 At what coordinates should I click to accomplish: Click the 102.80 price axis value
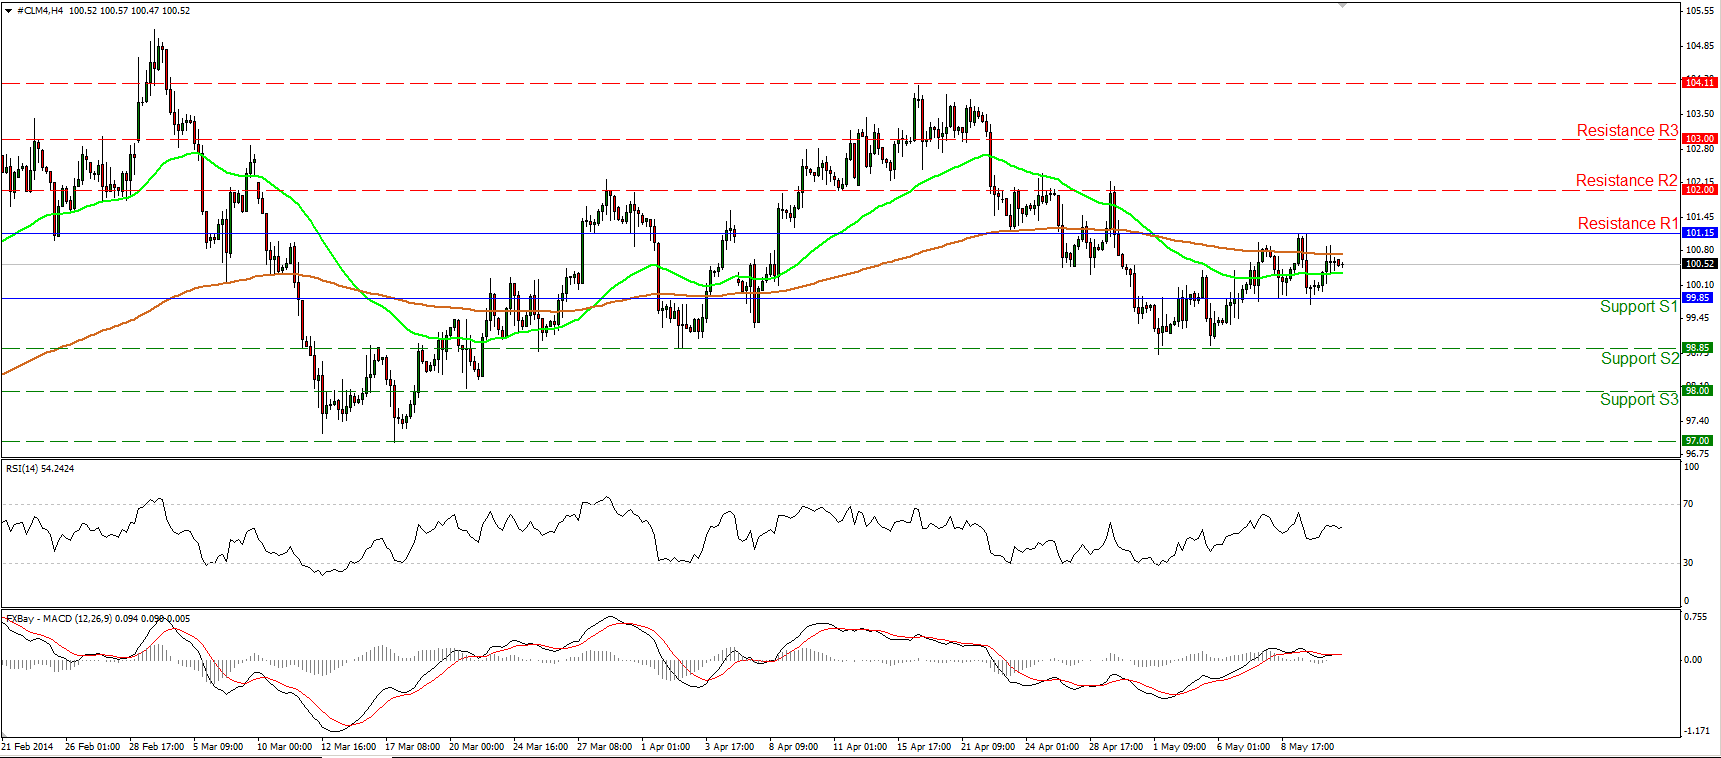(1700, 149)
